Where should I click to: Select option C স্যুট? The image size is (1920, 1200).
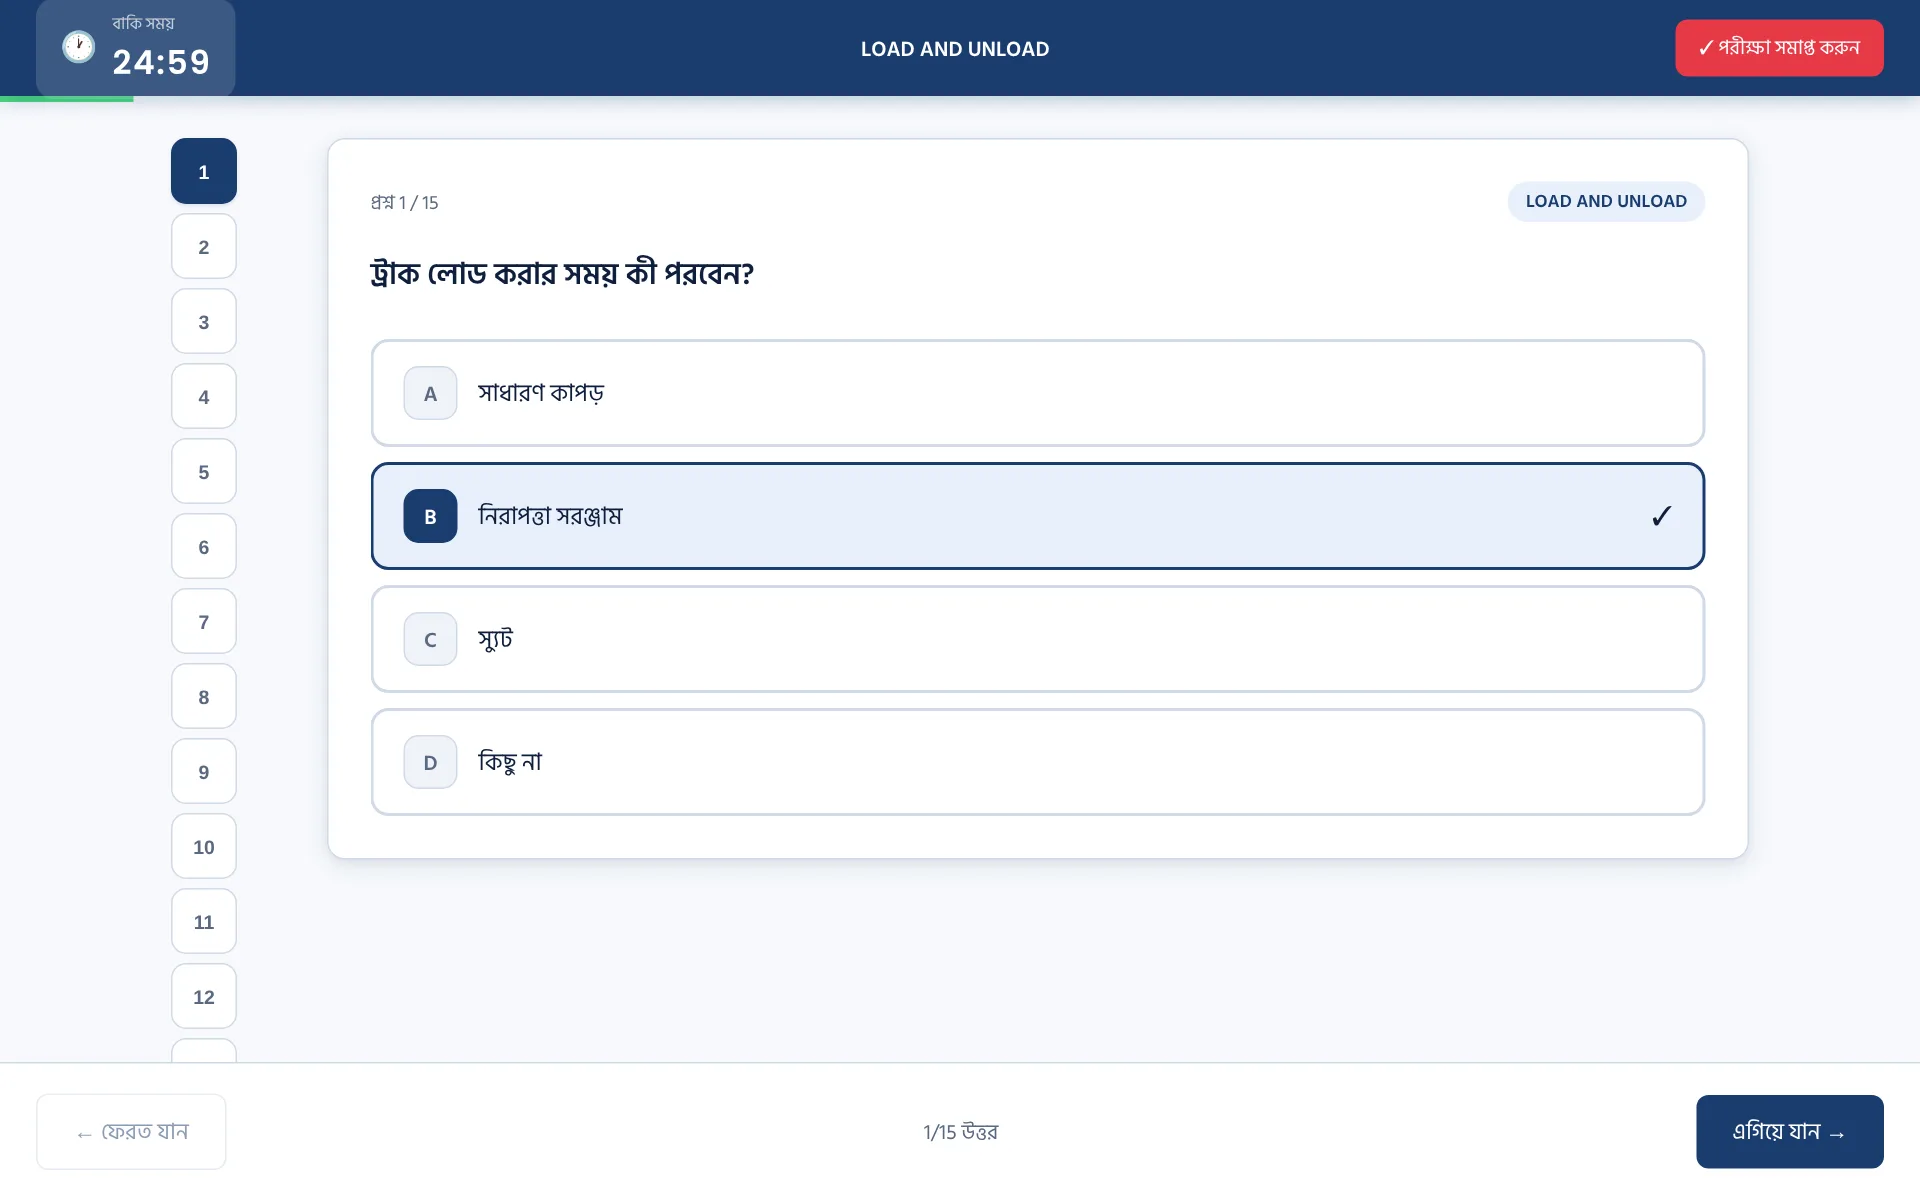1037,639
